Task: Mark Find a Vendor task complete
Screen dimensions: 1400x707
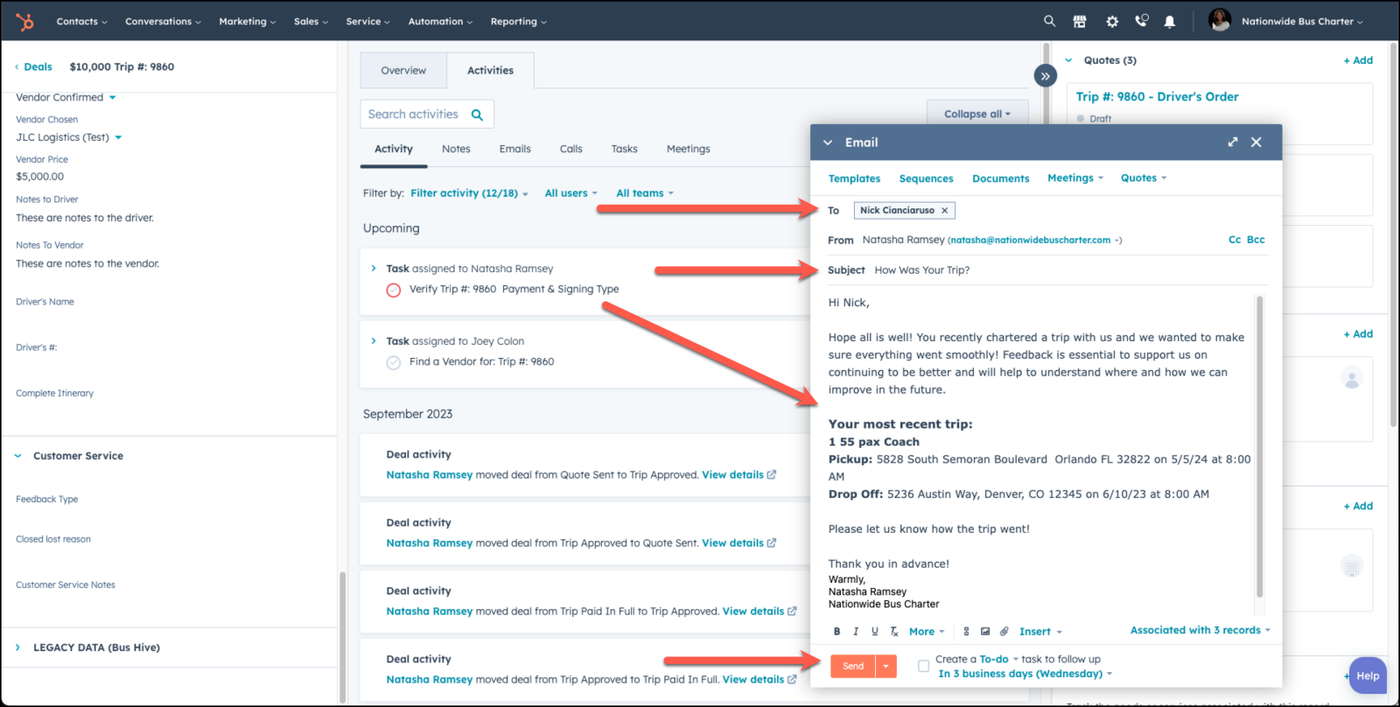Action: (393, 363)
